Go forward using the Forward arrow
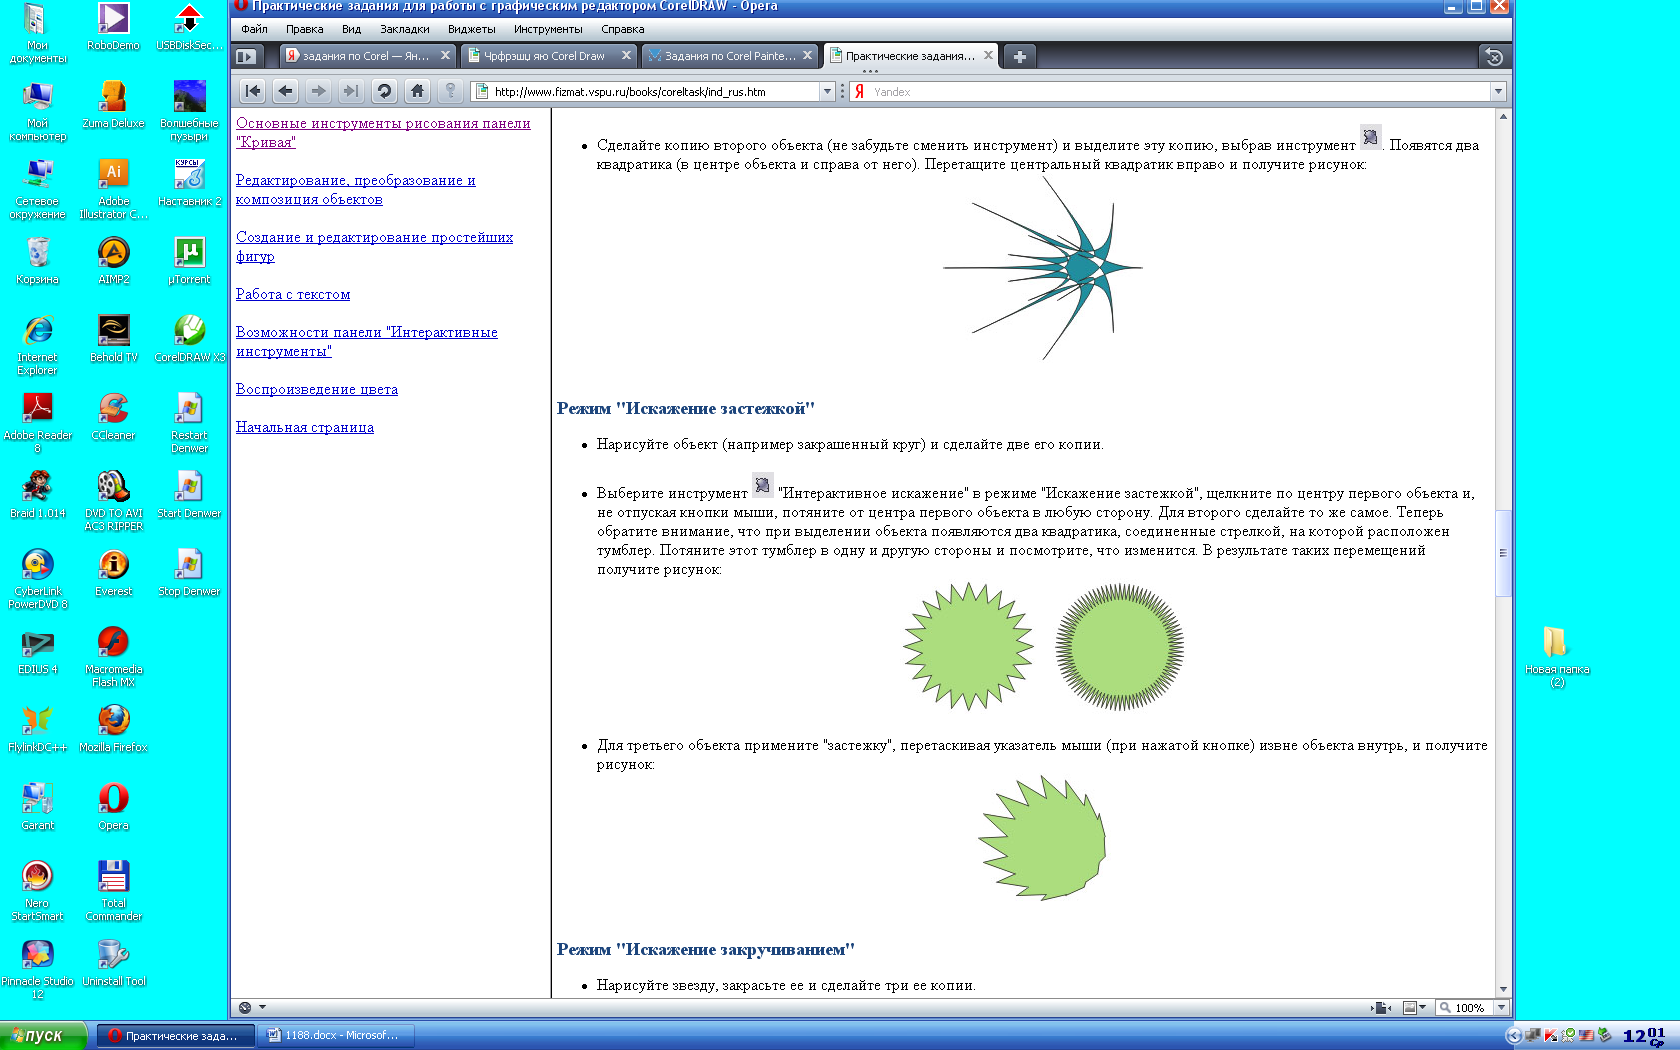The image size is (1680, 1050). (318, 91)
